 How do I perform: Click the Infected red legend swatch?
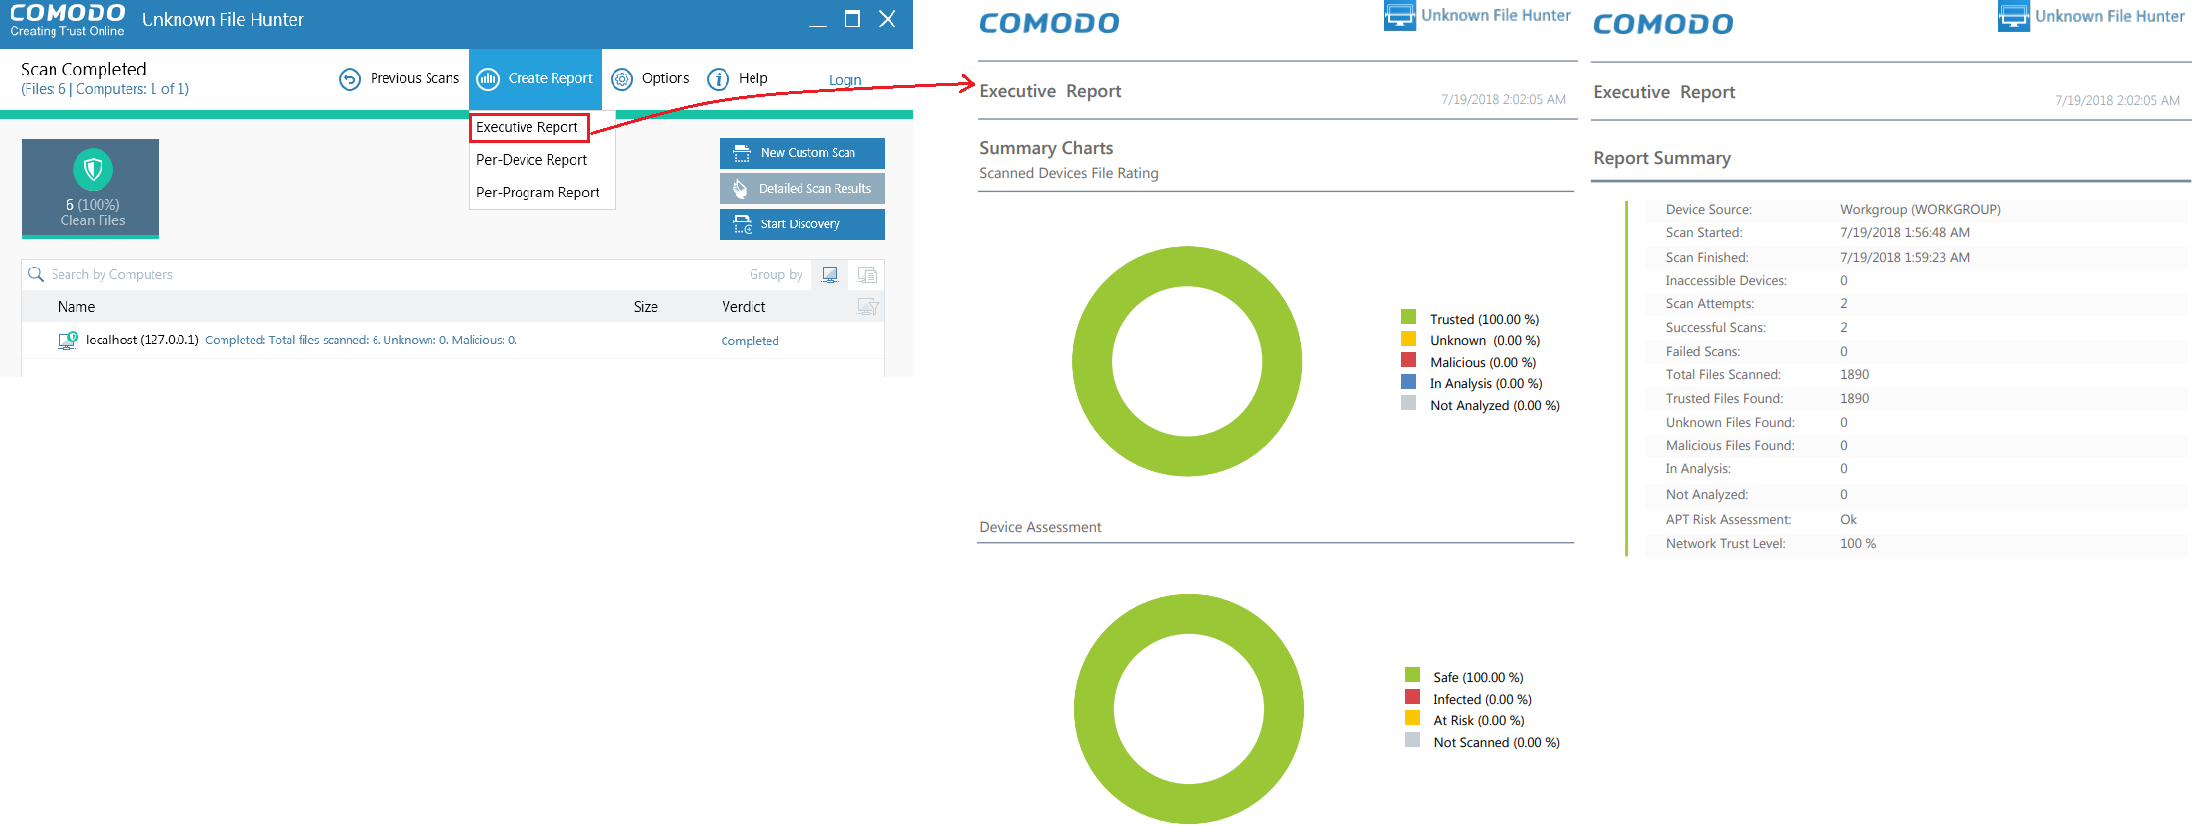1412,696
